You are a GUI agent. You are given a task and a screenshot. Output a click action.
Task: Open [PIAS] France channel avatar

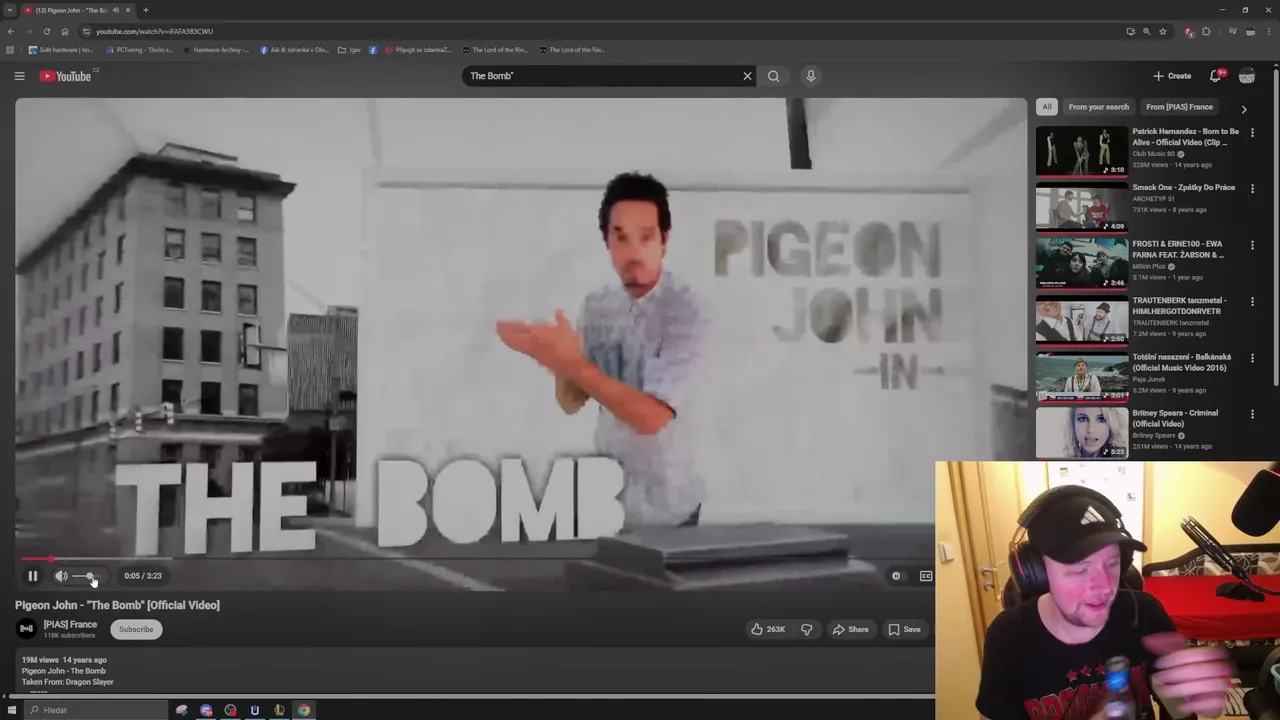tap(27, 629)
